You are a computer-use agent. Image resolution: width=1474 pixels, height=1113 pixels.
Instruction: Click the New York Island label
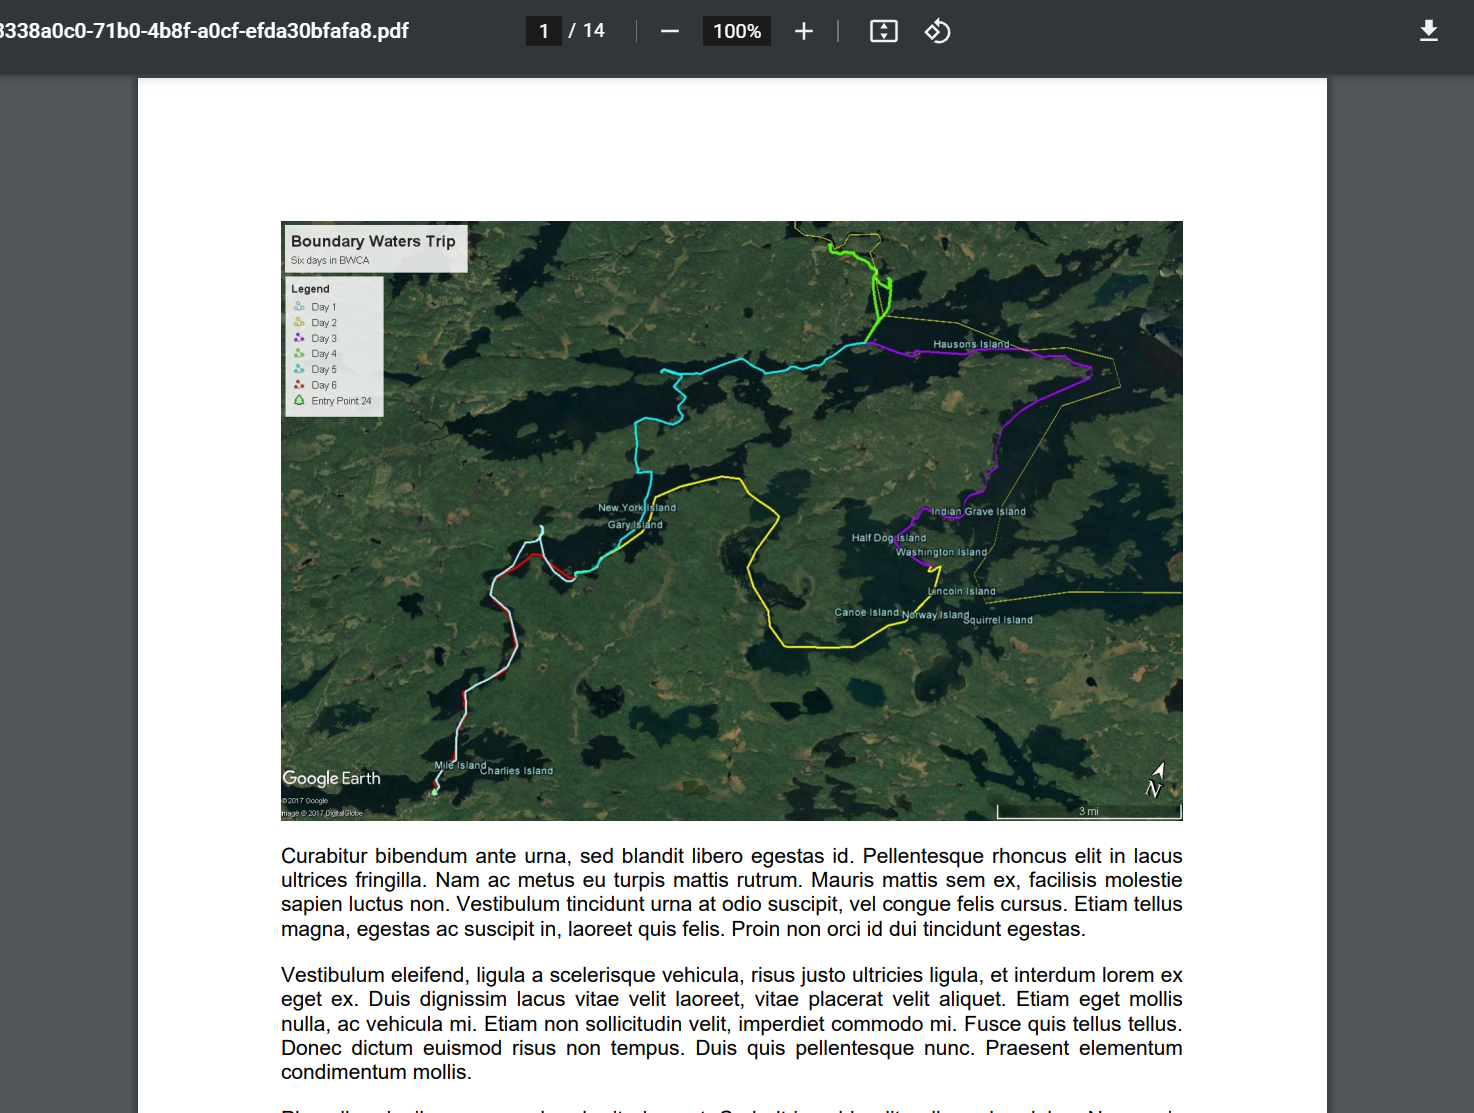tap(637, 508)
